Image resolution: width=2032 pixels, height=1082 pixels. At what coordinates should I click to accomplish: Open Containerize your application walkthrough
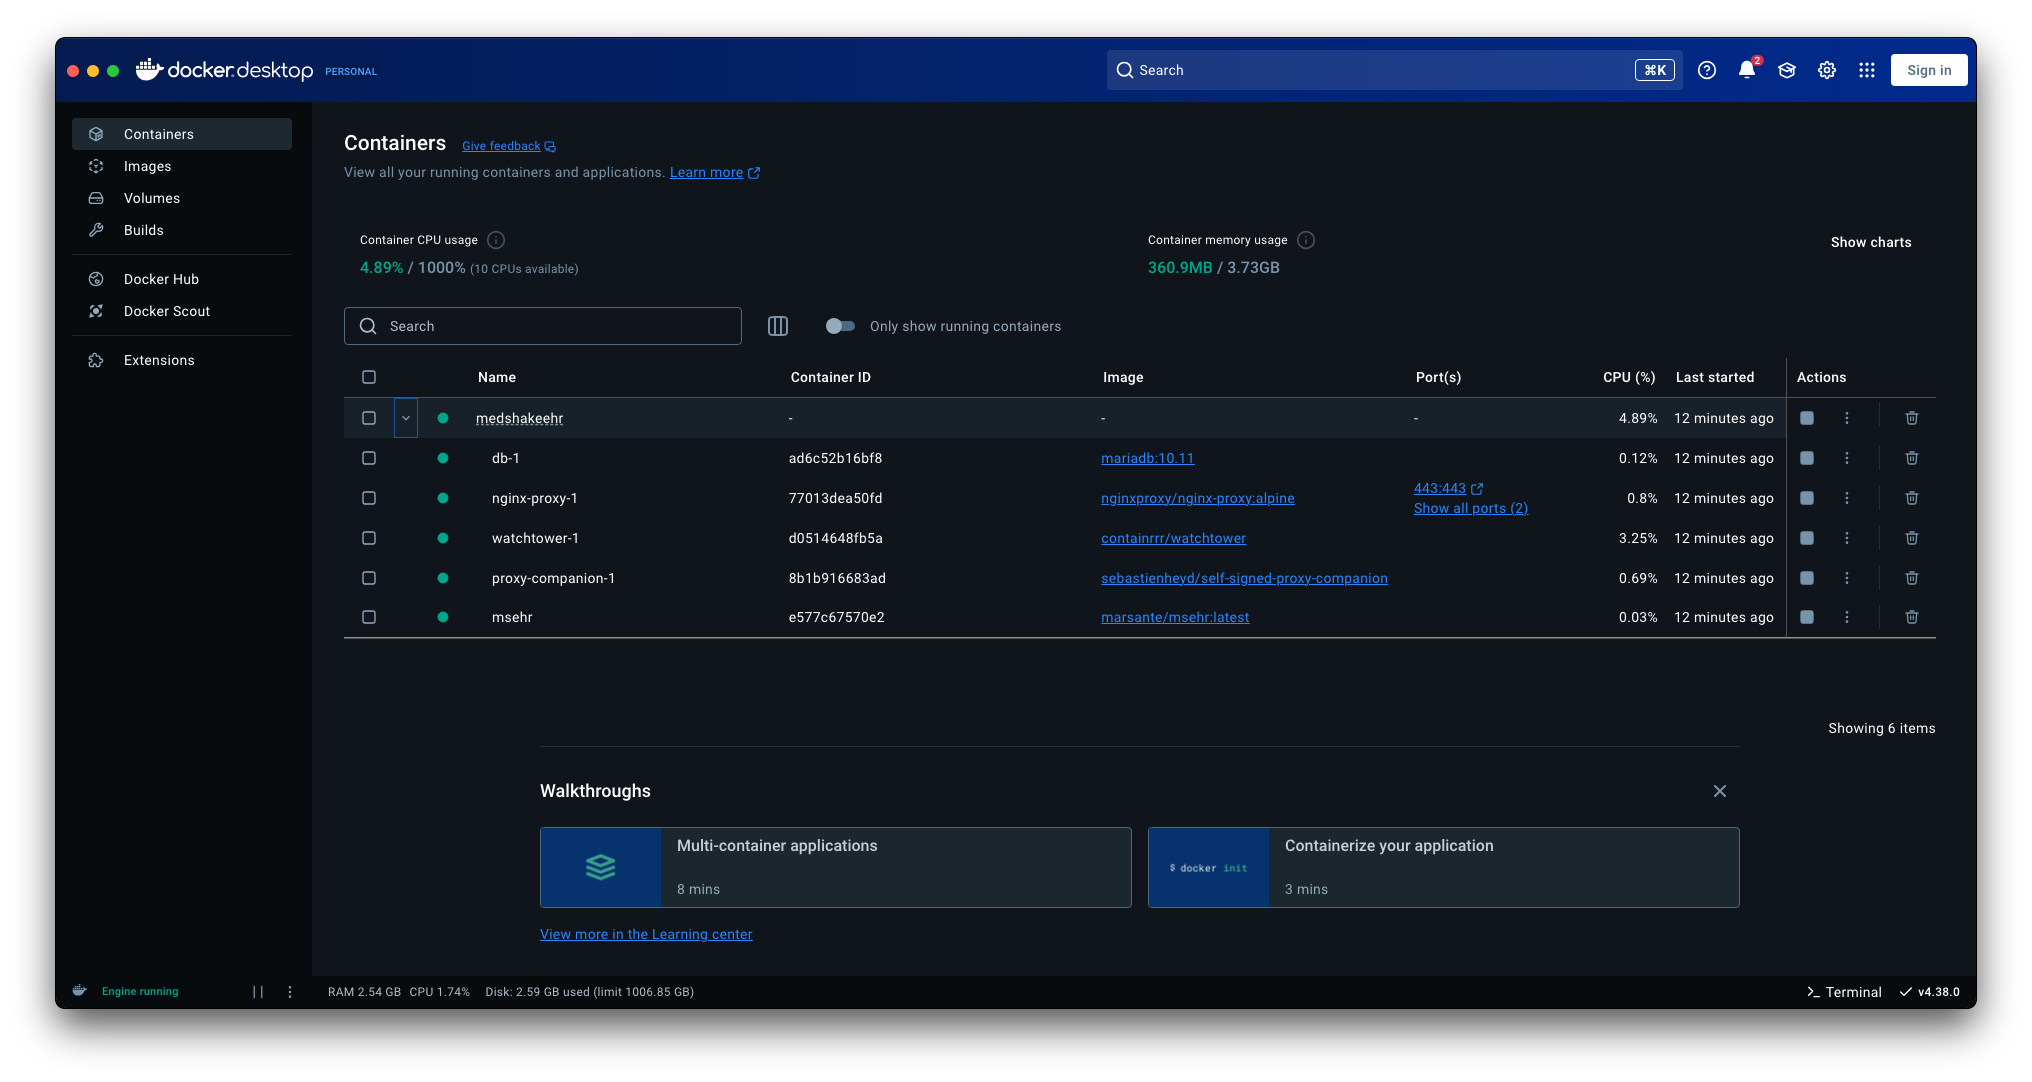click(1444, 867)
